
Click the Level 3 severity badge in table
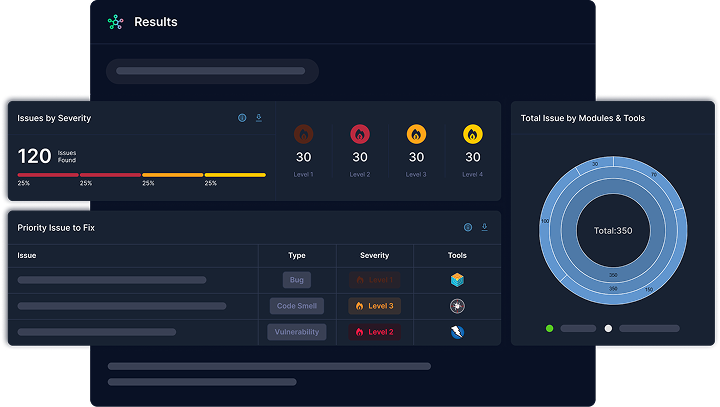point(374,306)
